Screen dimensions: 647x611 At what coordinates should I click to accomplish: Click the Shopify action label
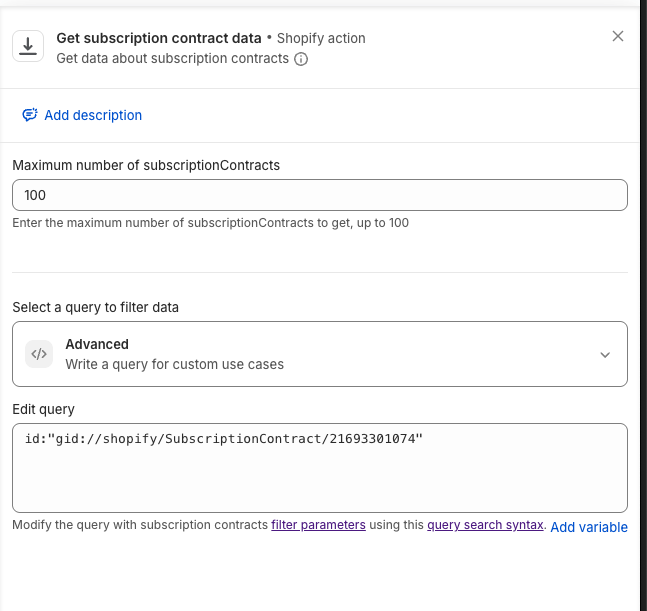321,38
